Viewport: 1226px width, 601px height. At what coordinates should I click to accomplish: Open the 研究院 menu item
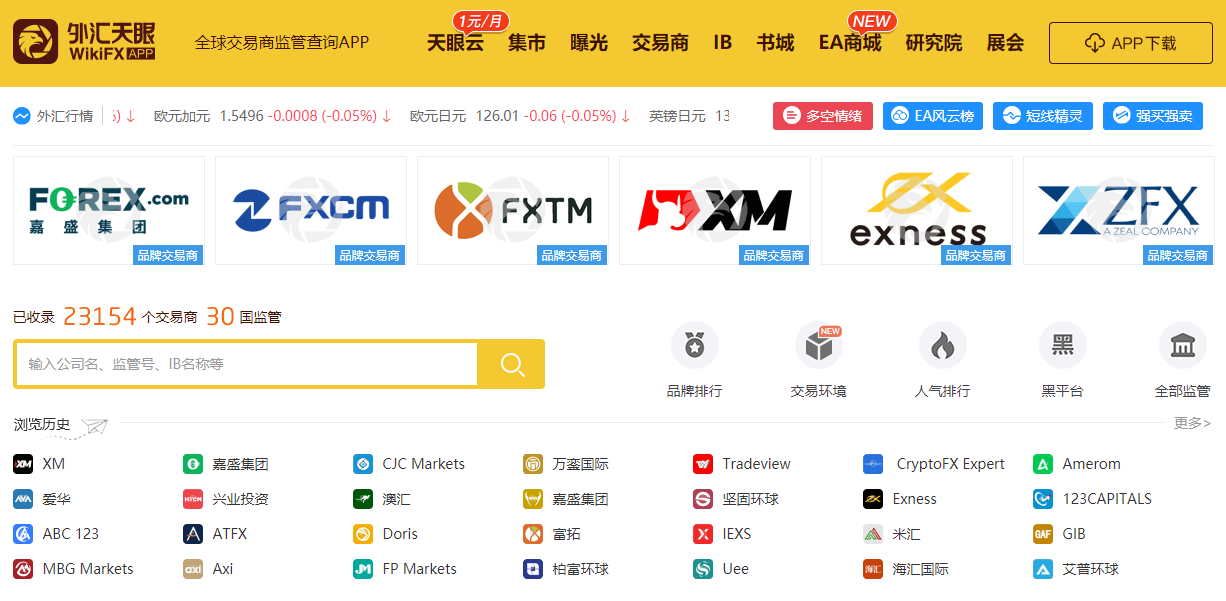934,43
